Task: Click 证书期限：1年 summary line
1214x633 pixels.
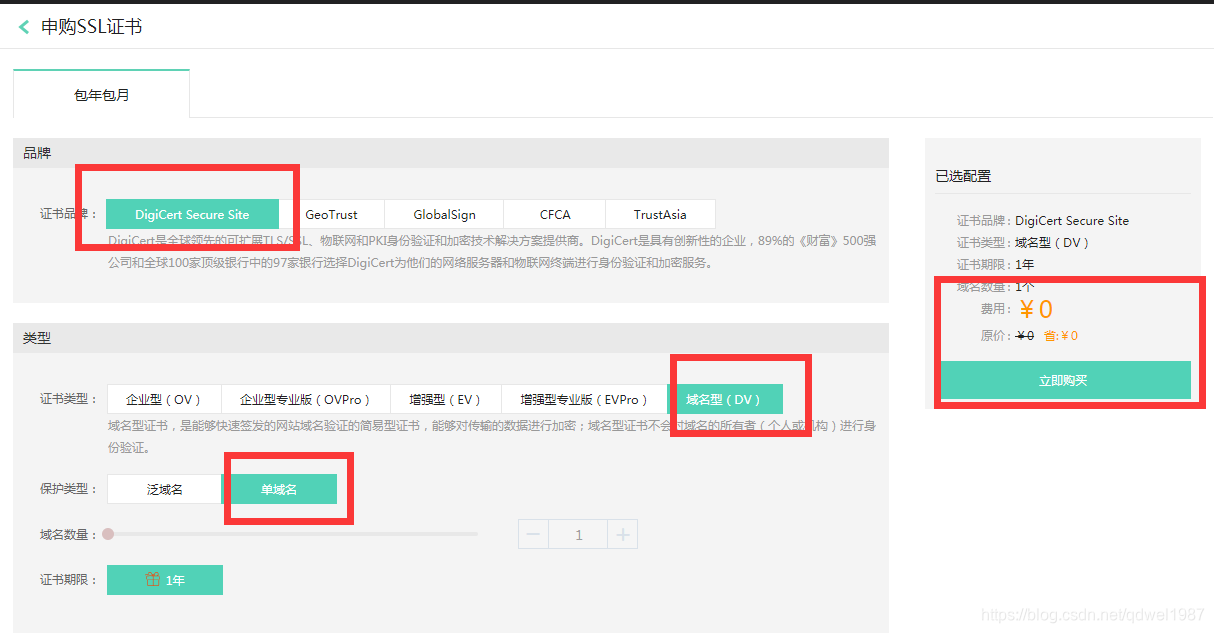Action: 996,265
